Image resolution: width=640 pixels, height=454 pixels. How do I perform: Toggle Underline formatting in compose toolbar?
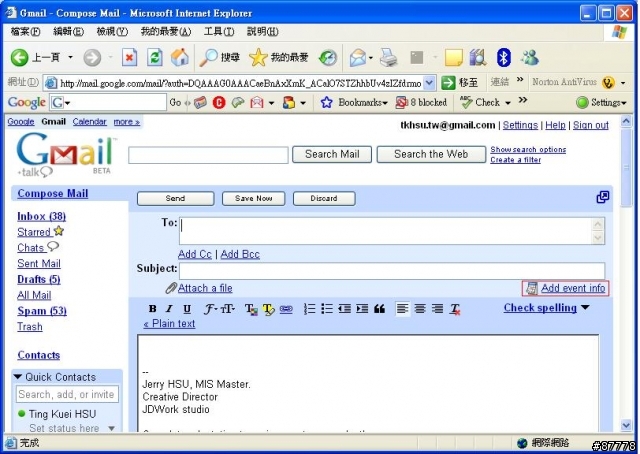pos(187,309)
